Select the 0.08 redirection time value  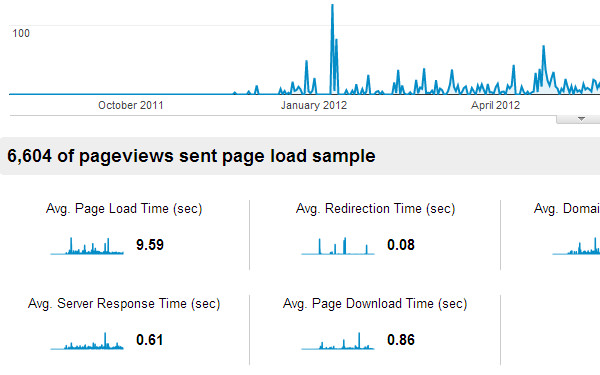point(401,245)
